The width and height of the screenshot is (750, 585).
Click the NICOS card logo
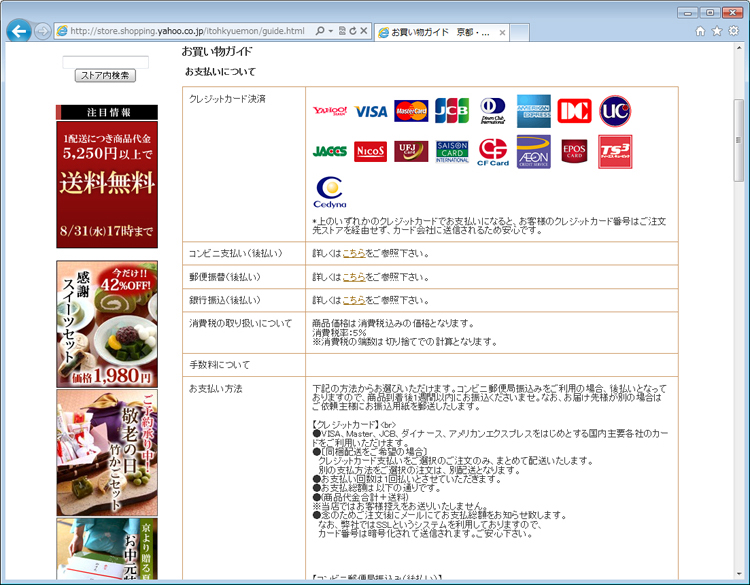click(371, 152)
